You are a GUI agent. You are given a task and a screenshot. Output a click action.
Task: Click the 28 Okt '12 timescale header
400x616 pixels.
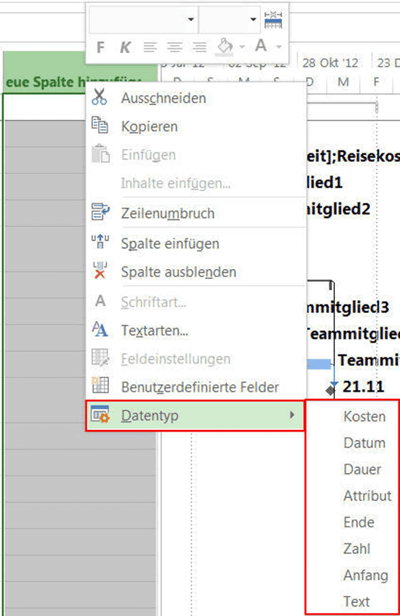tap(330, 63)
